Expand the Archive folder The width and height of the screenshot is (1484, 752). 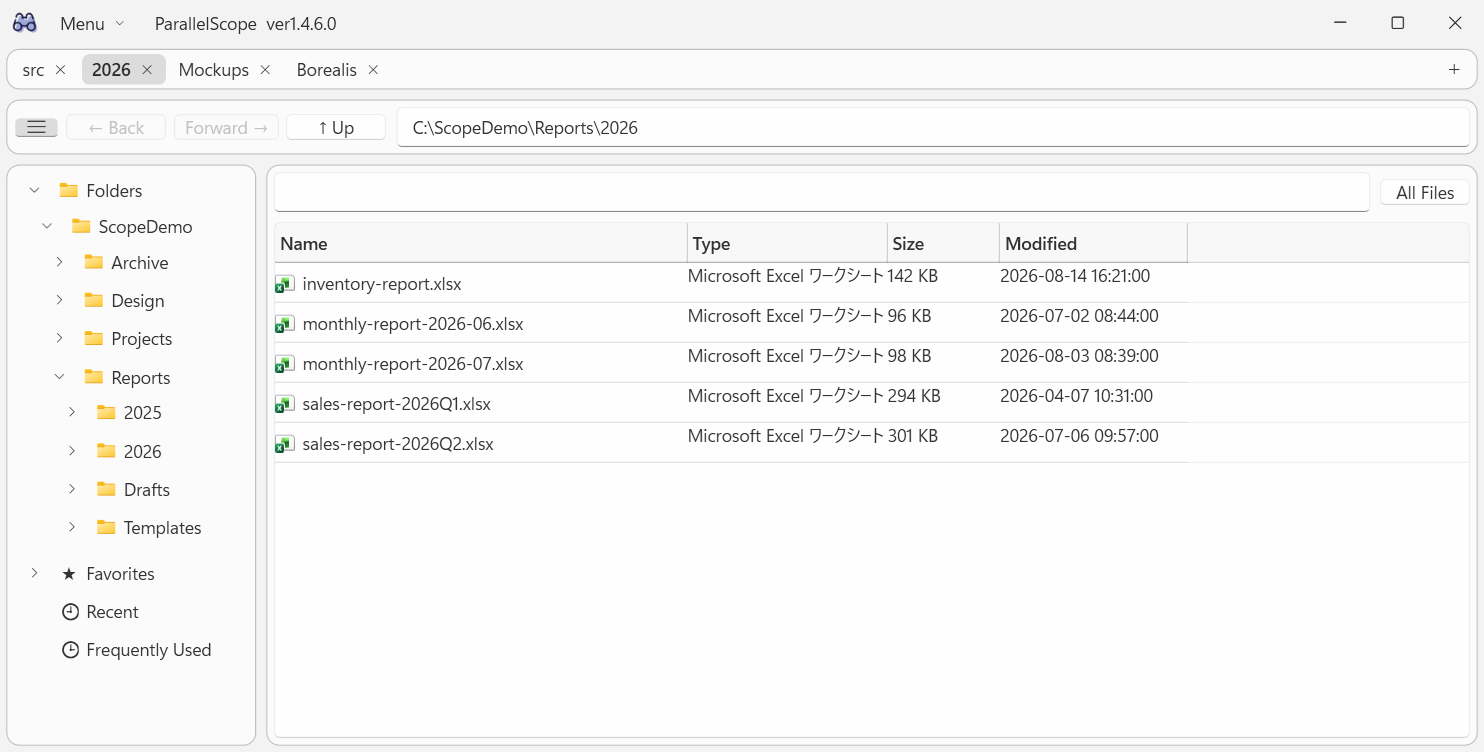pyautogui.click(x=60, y=262)
